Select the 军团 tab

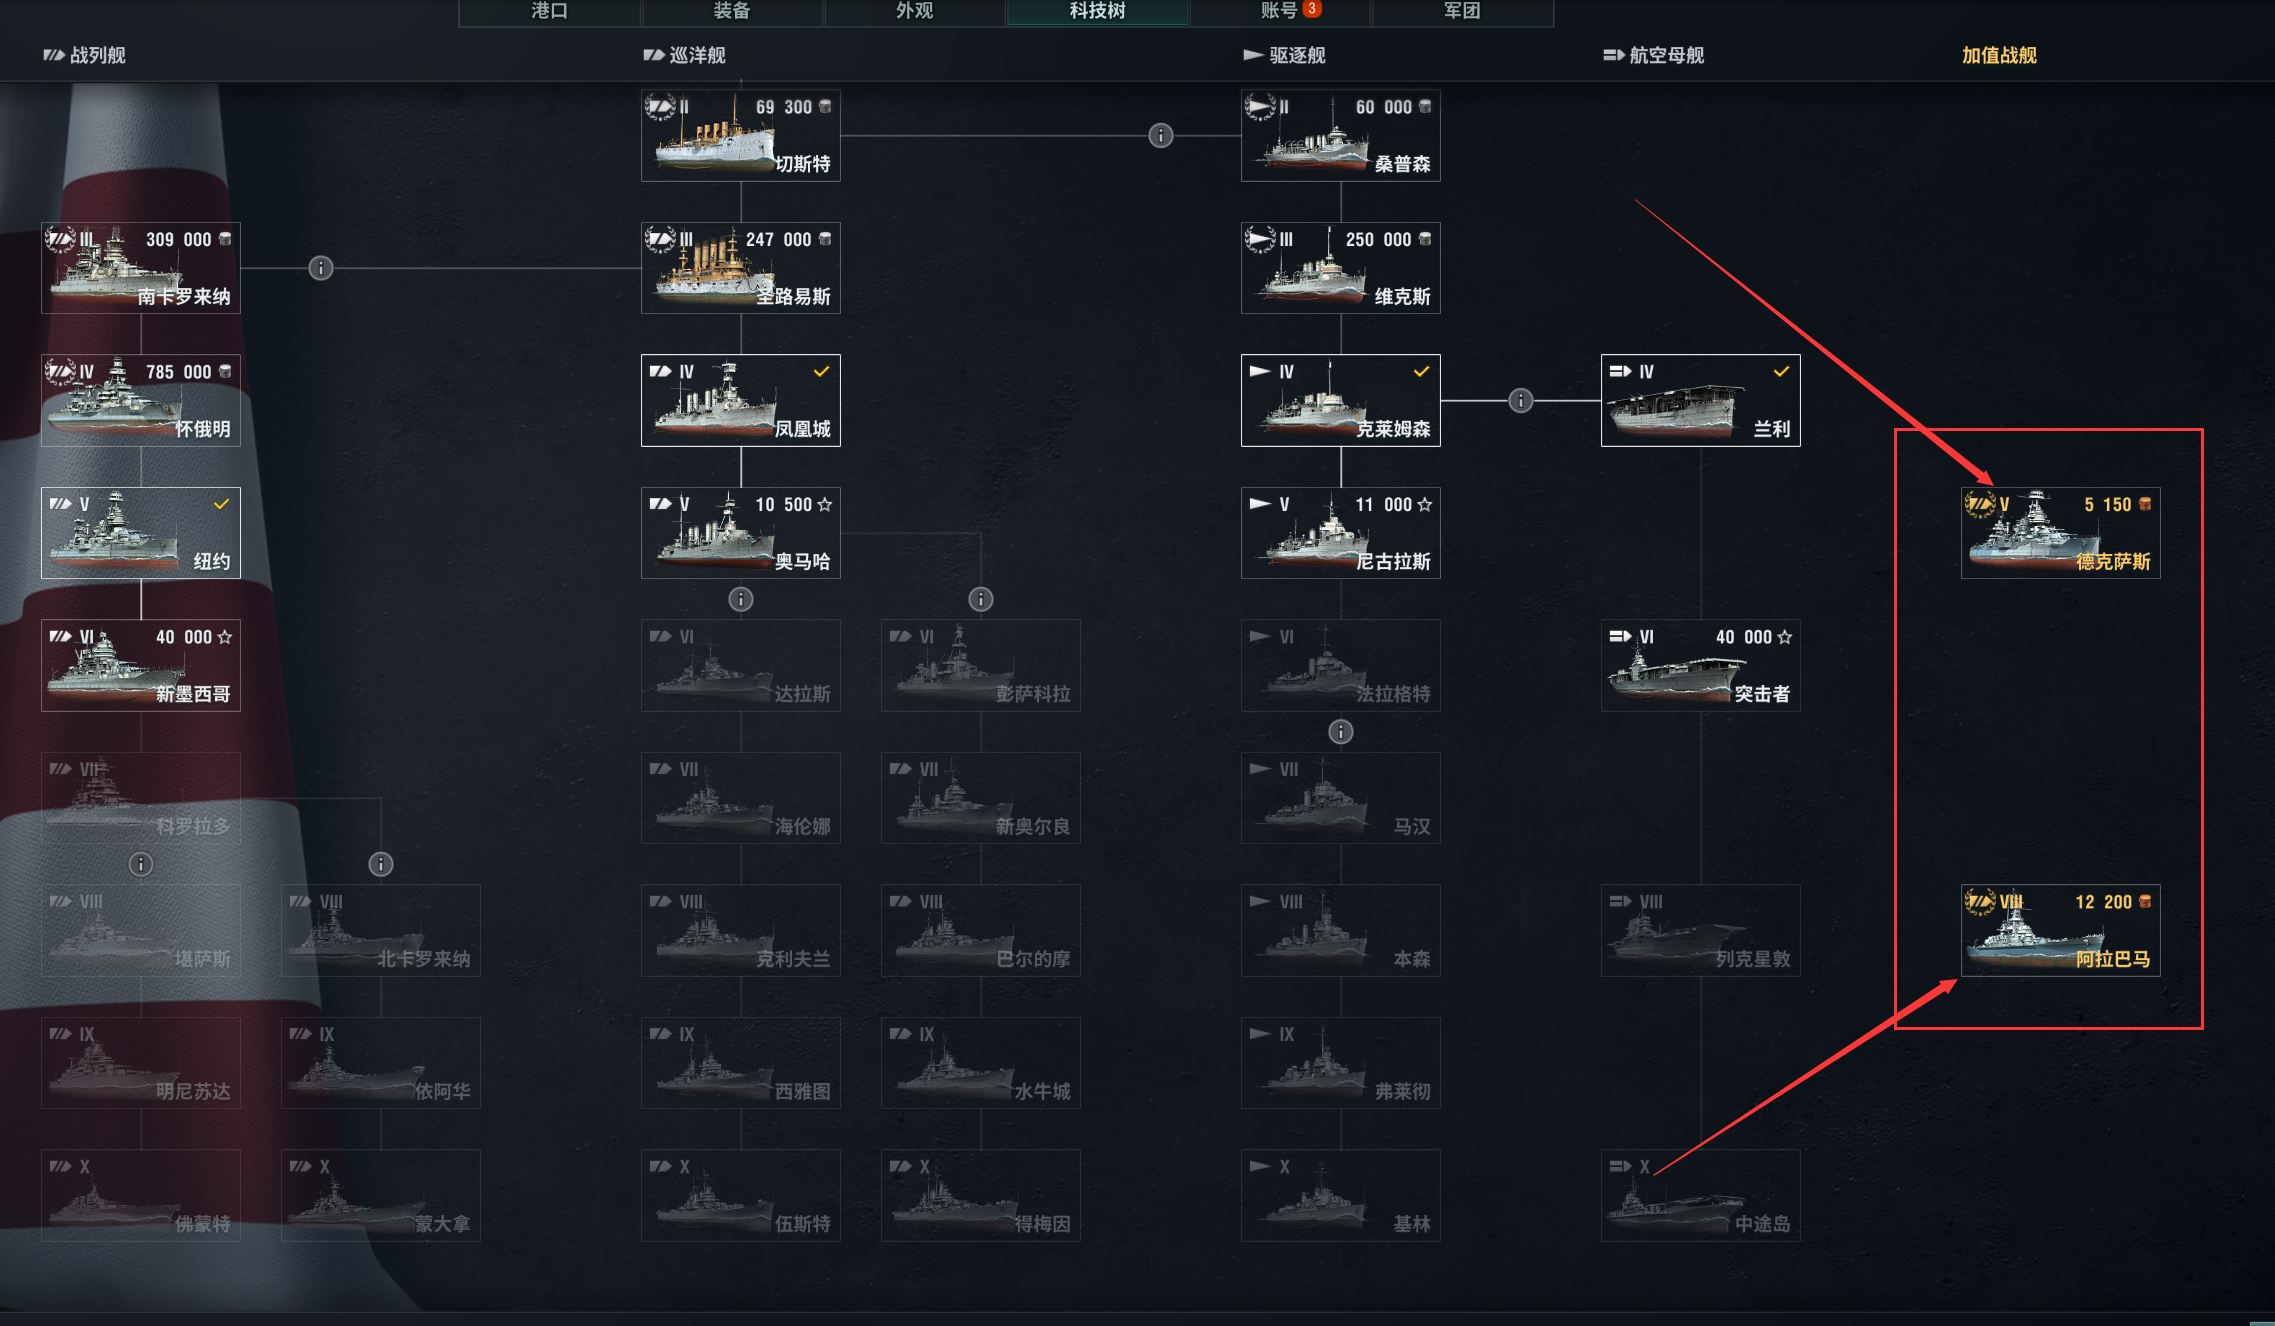coord(1463,12)
